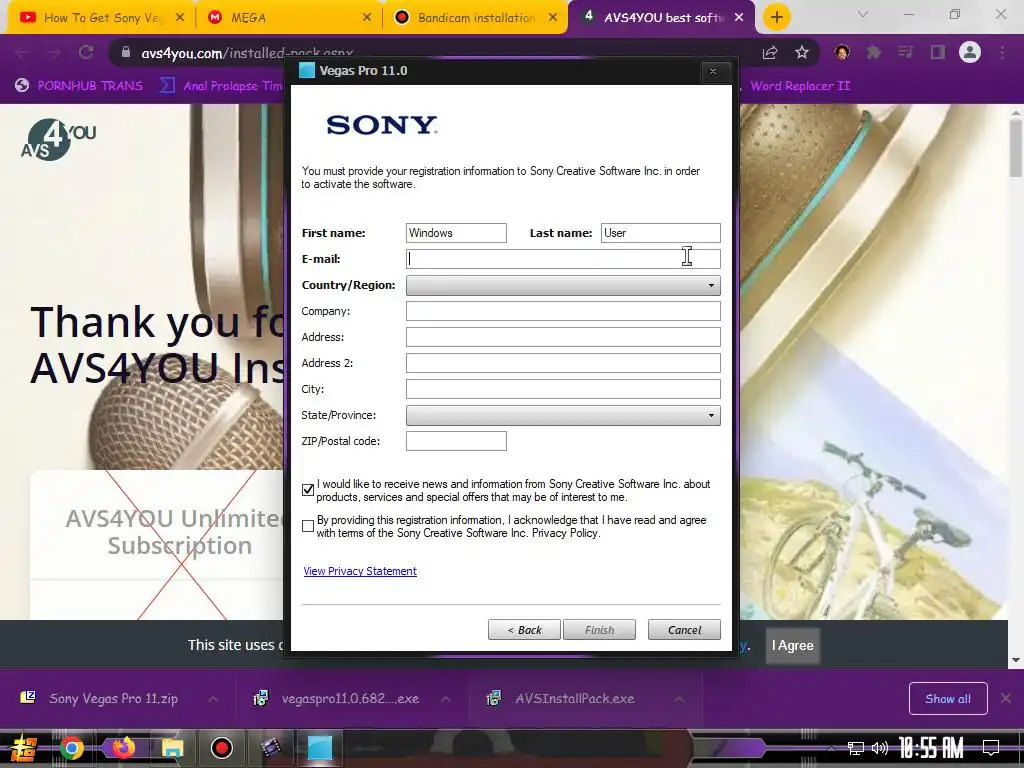Close the MEGA tab
This screenshot has width=1024, height=768.
(367, 18)
